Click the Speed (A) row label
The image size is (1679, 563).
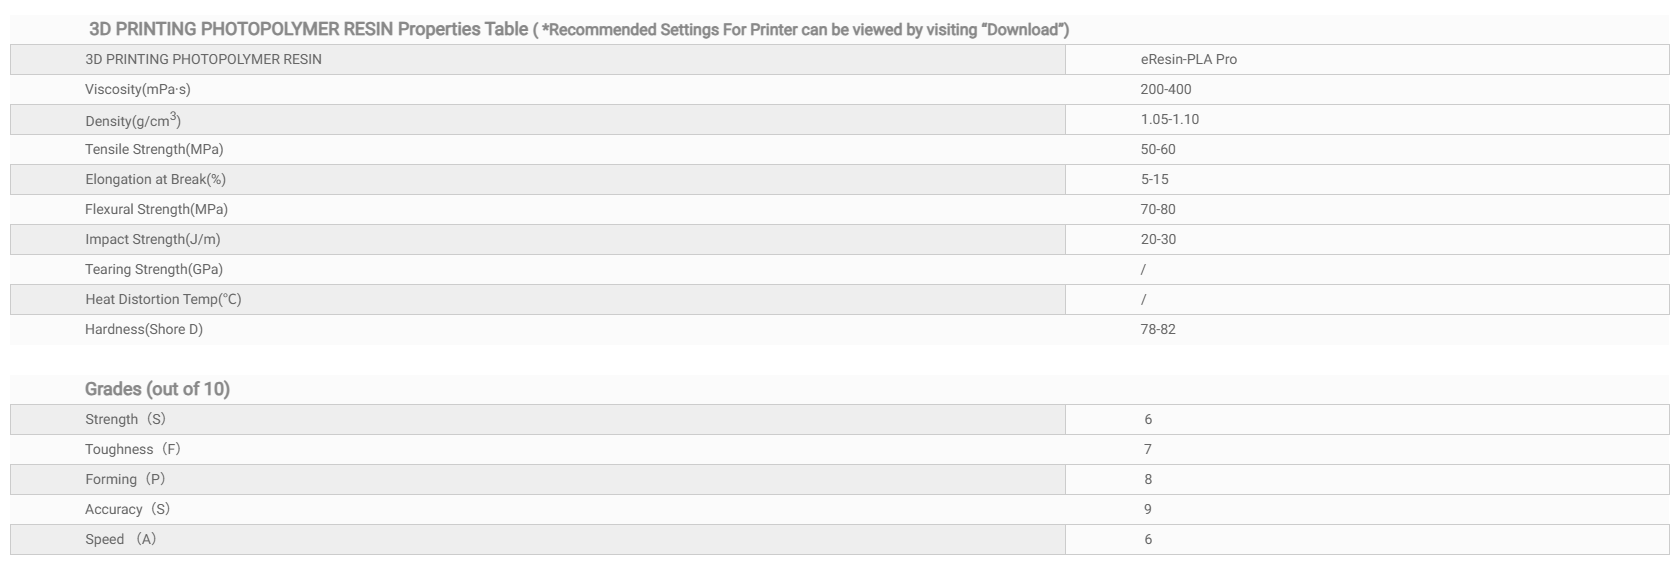(121, 539)
